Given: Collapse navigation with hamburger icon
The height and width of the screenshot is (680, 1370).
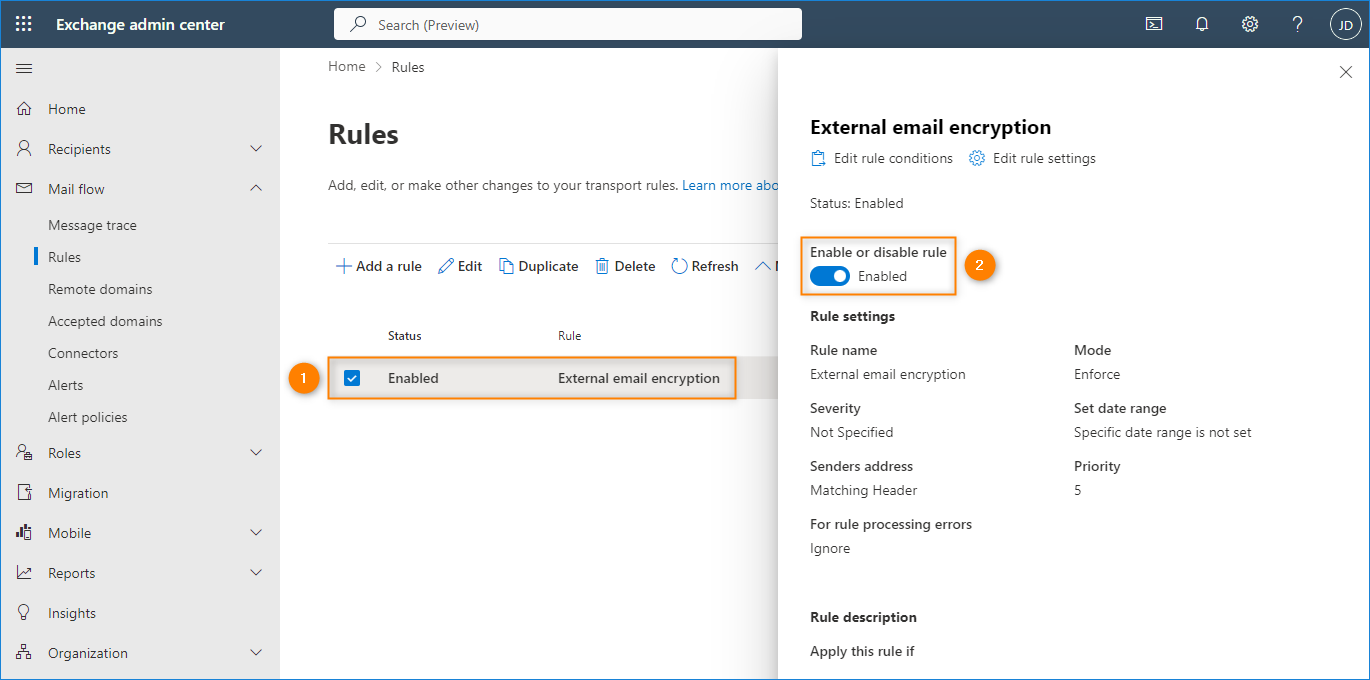Looking at the screenshot, I should point(24,68).
